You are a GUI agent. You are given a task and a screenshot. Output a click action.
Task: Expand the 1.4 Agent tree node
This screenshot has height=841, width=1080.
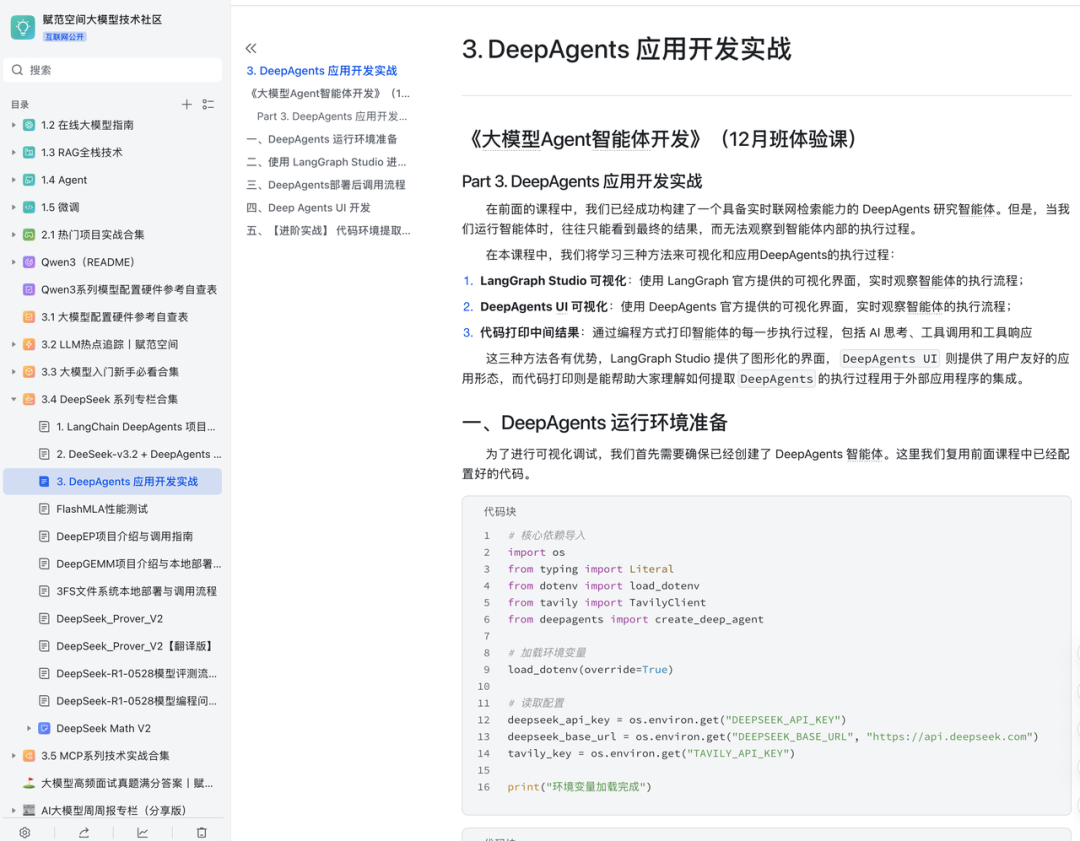(13, 180)
